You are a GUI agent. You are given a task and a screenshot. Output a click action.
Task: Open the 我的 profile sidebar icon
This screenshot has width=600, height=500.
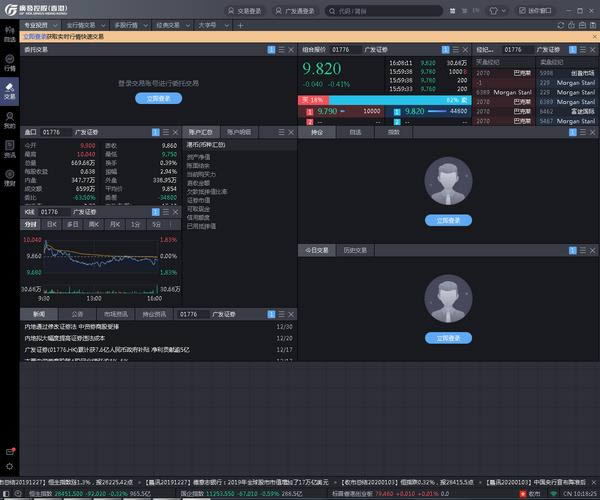[10, 120]
